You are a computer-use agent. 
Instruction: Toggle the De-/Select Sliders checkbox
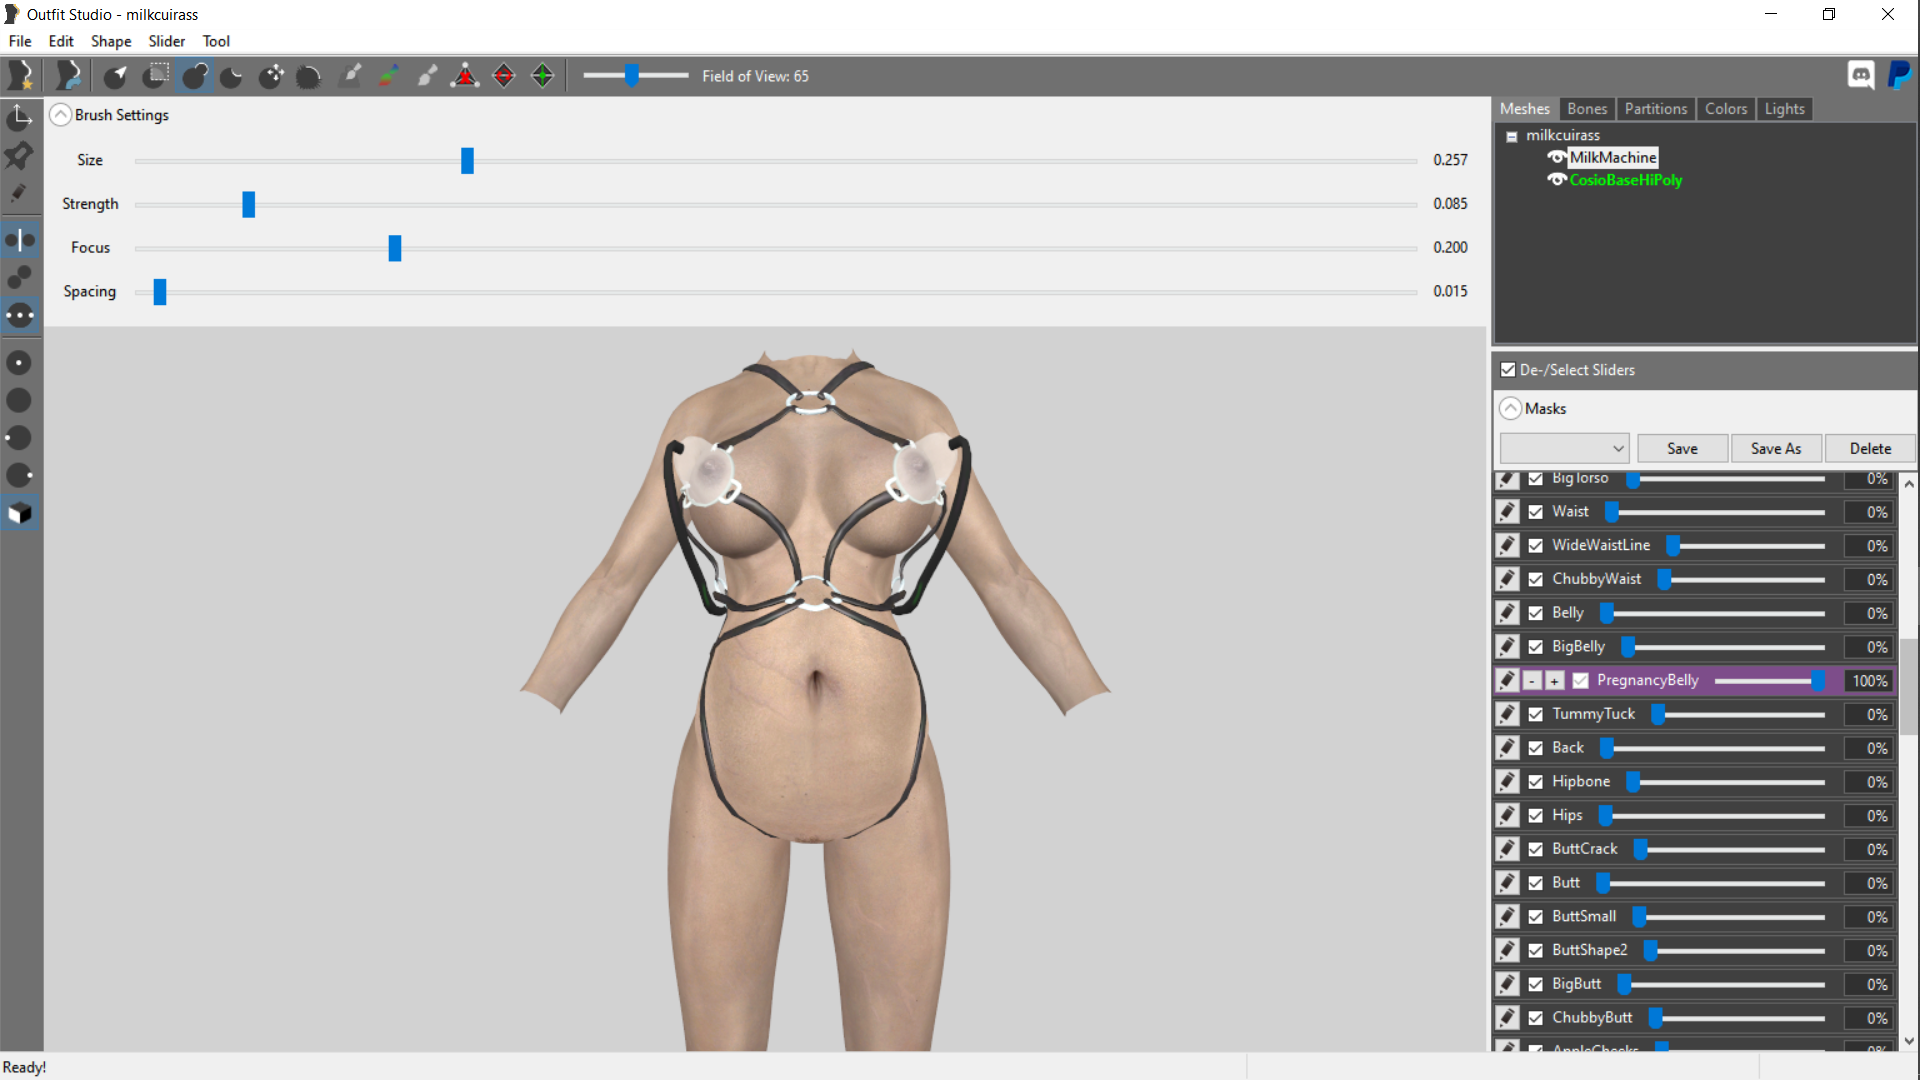coord(1508,370)
